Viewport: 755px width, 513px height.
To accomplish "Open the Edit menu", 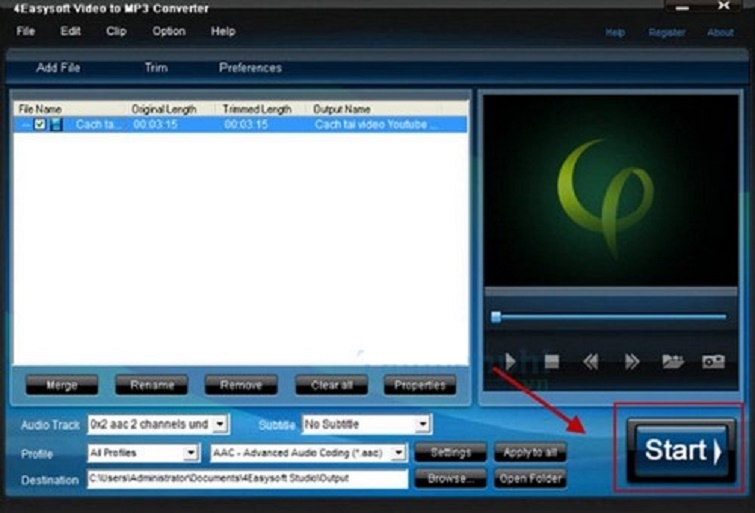I will point(70,31).
